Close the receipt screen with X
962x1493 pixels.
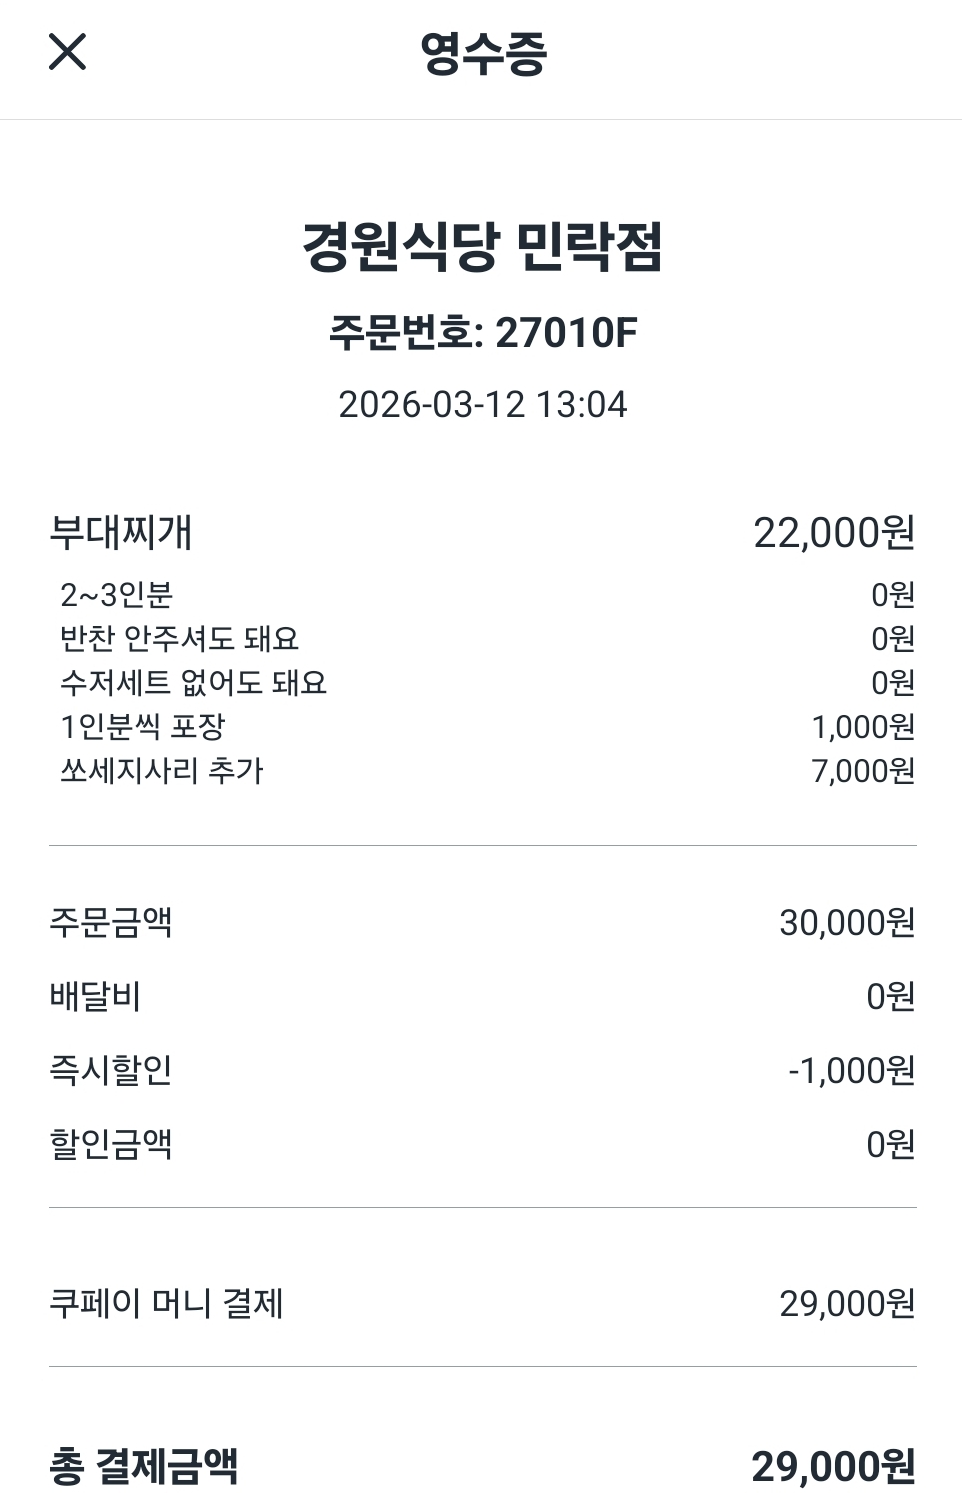(68, 52)
